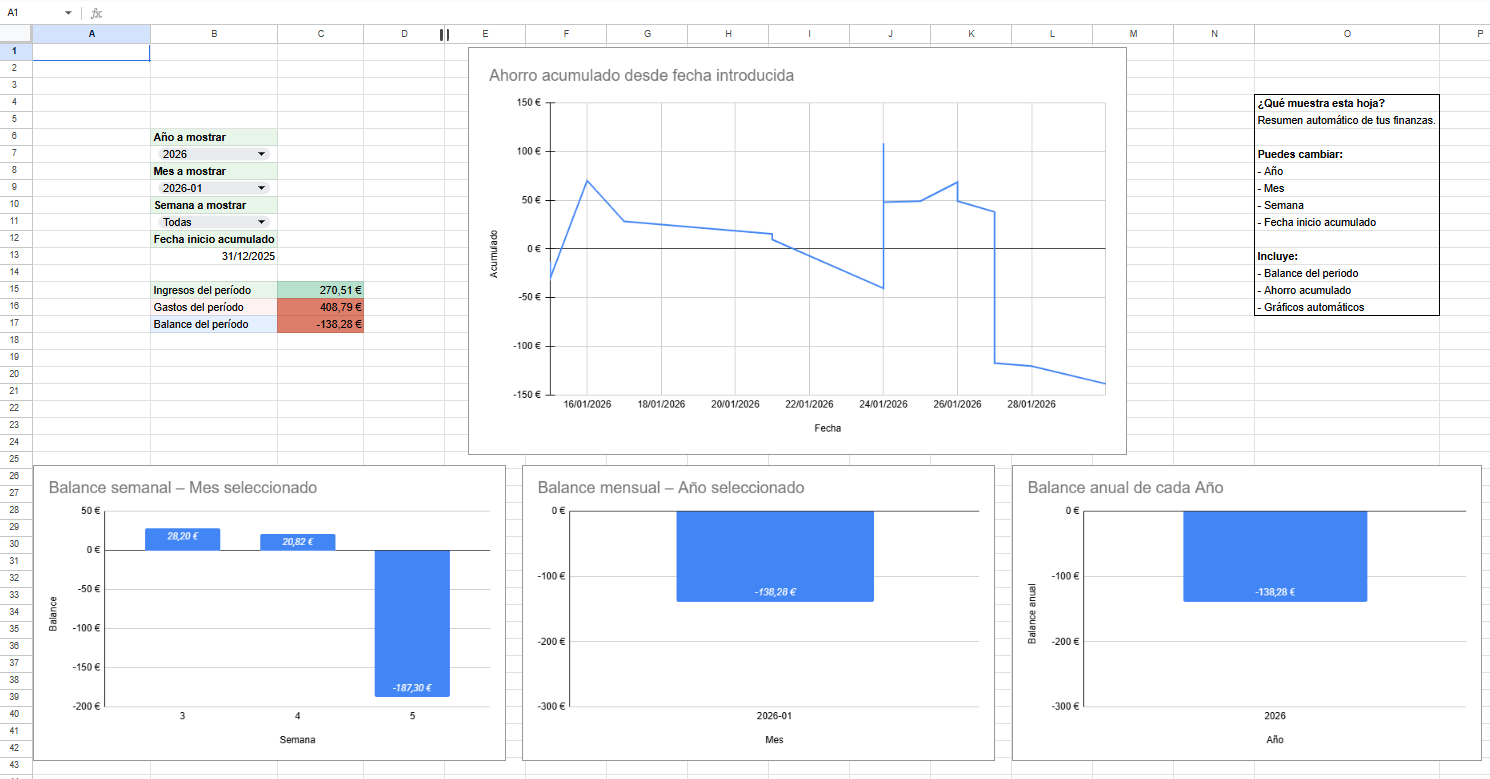Select the green "Ingresos del período" value cell
Viewport: 1490px width, 779px height.
tap(320, 289)
